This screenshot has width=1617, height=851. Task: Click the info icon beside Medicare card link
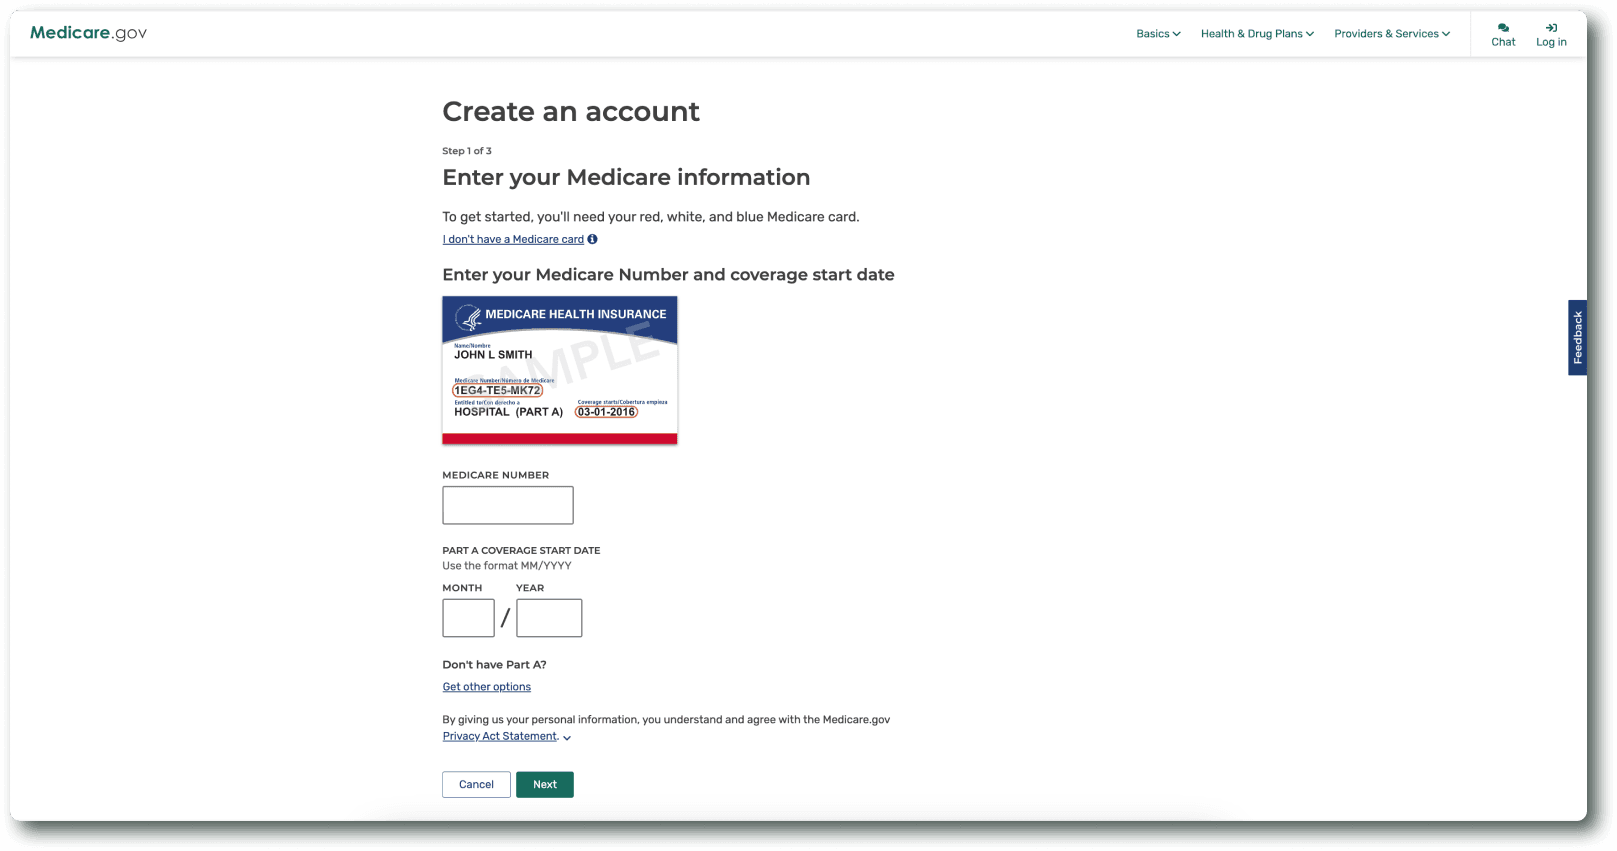[x=592, y=239]
